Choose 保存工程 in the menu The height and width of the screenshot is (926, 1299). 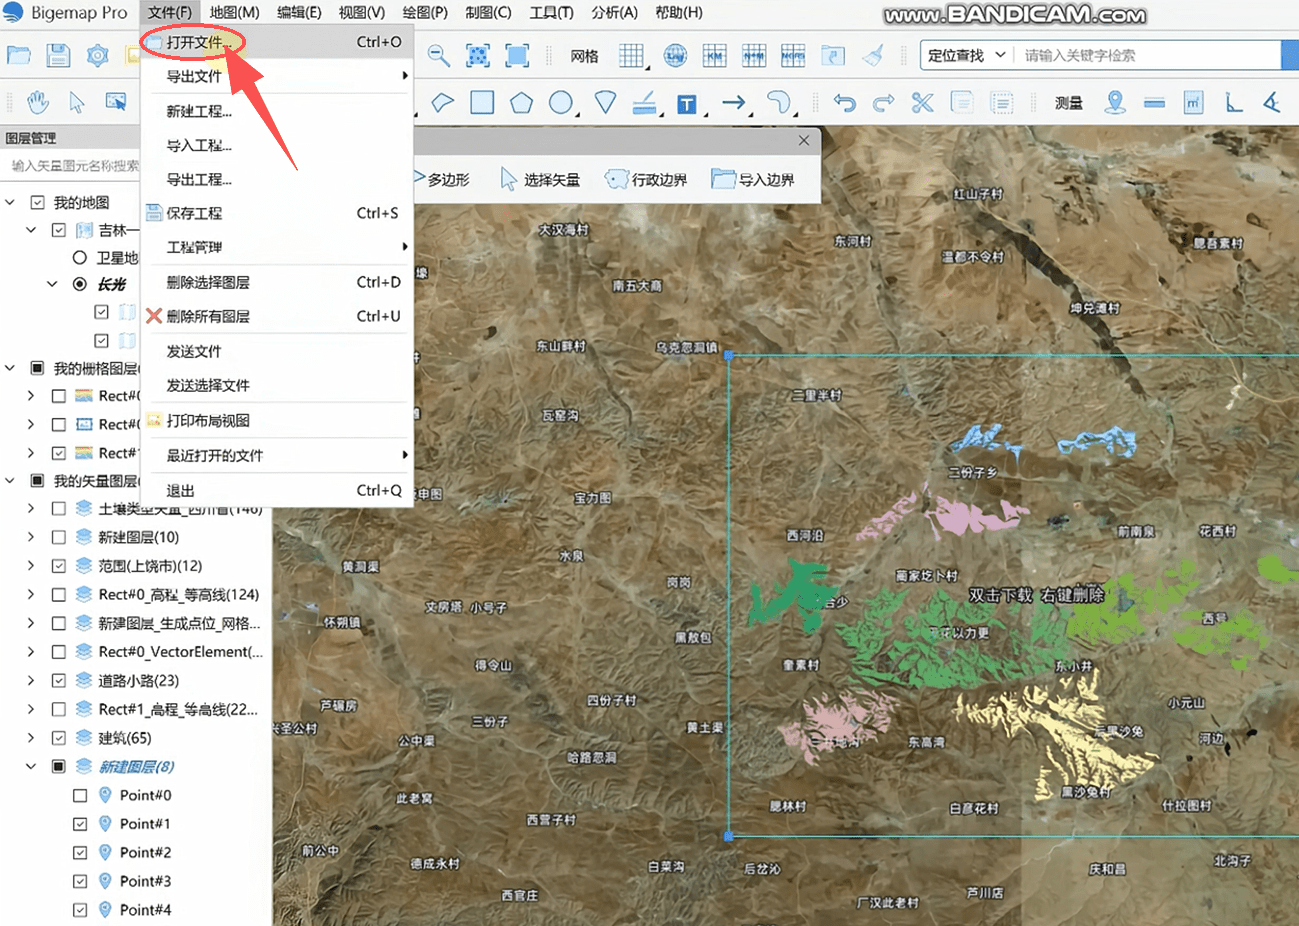pos(277,213)
